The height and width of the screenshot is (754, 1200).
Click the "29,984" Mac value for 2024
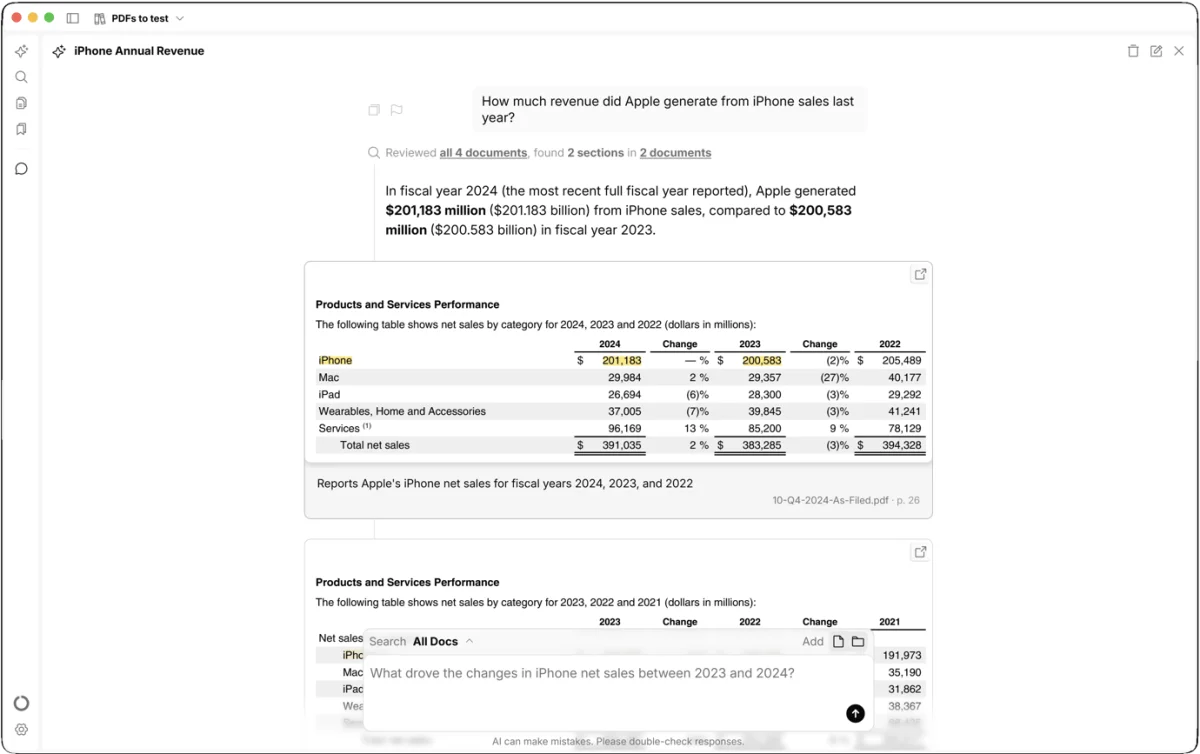coord(624,378)
